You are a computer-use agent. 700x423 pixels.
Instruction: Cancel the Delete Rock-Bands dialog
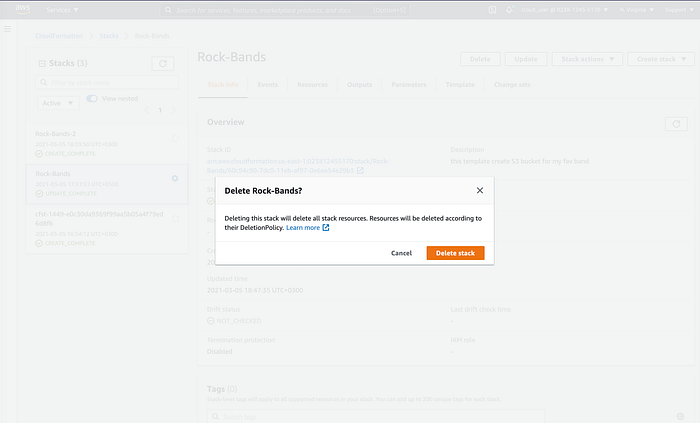pos(401,253)
